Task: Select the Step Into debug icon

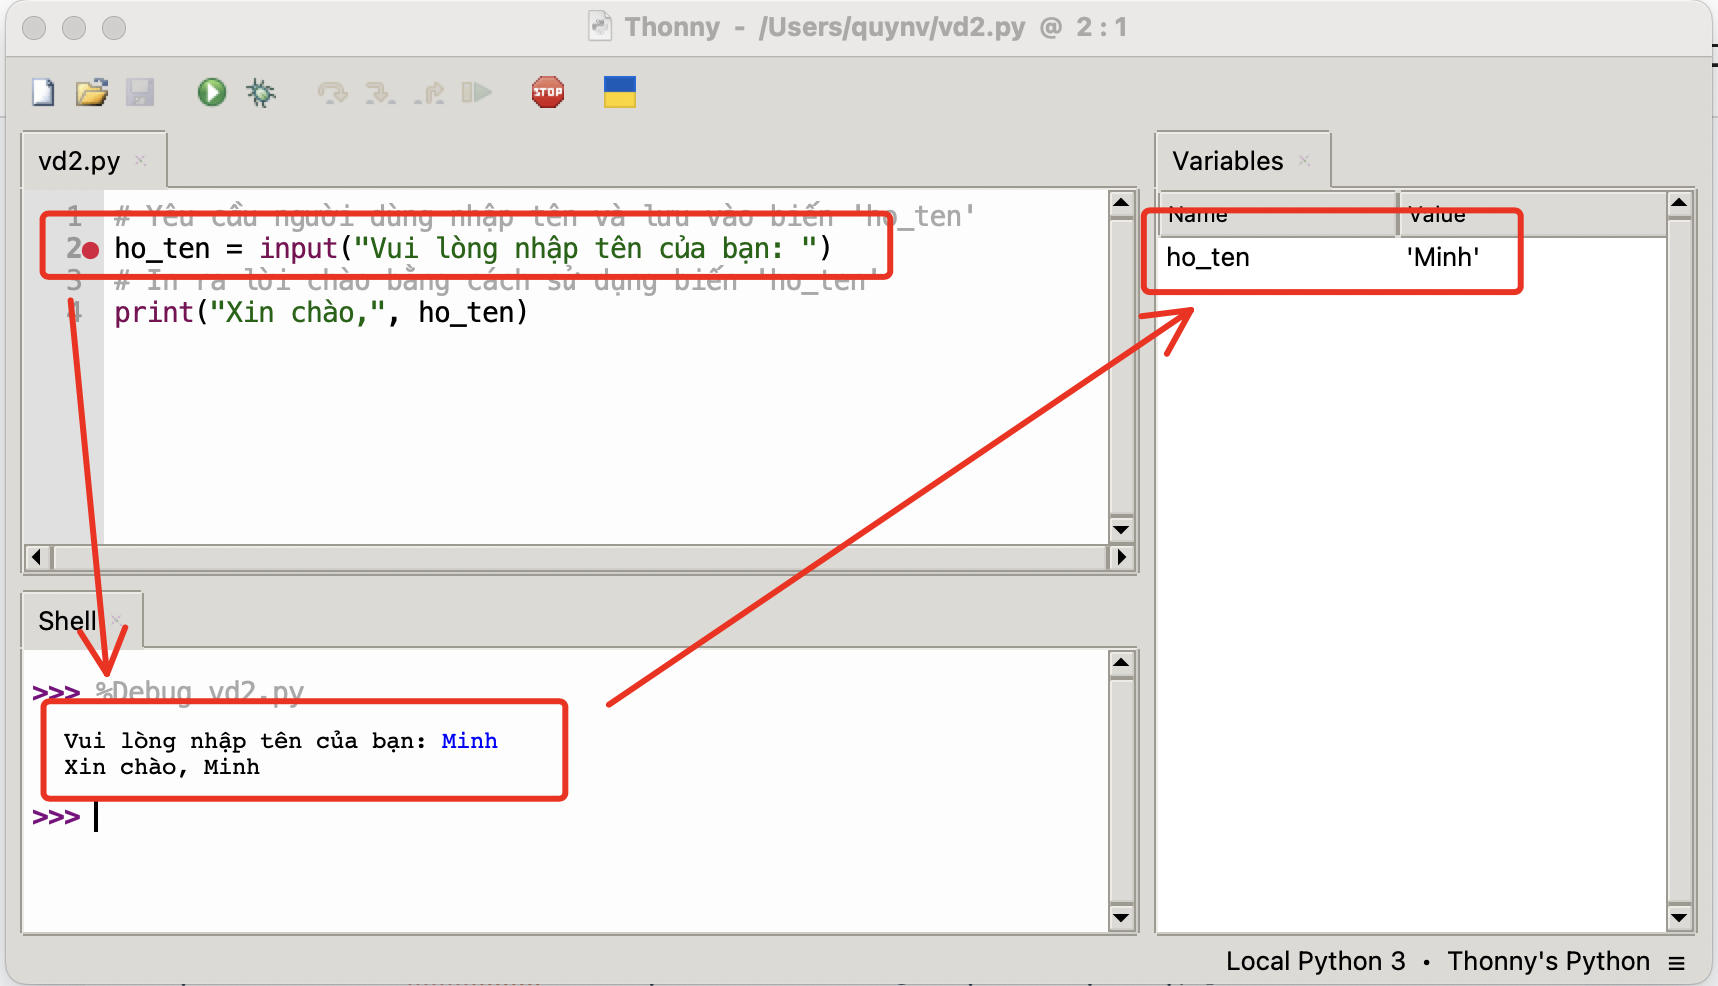Action: [x=379, y=92]
